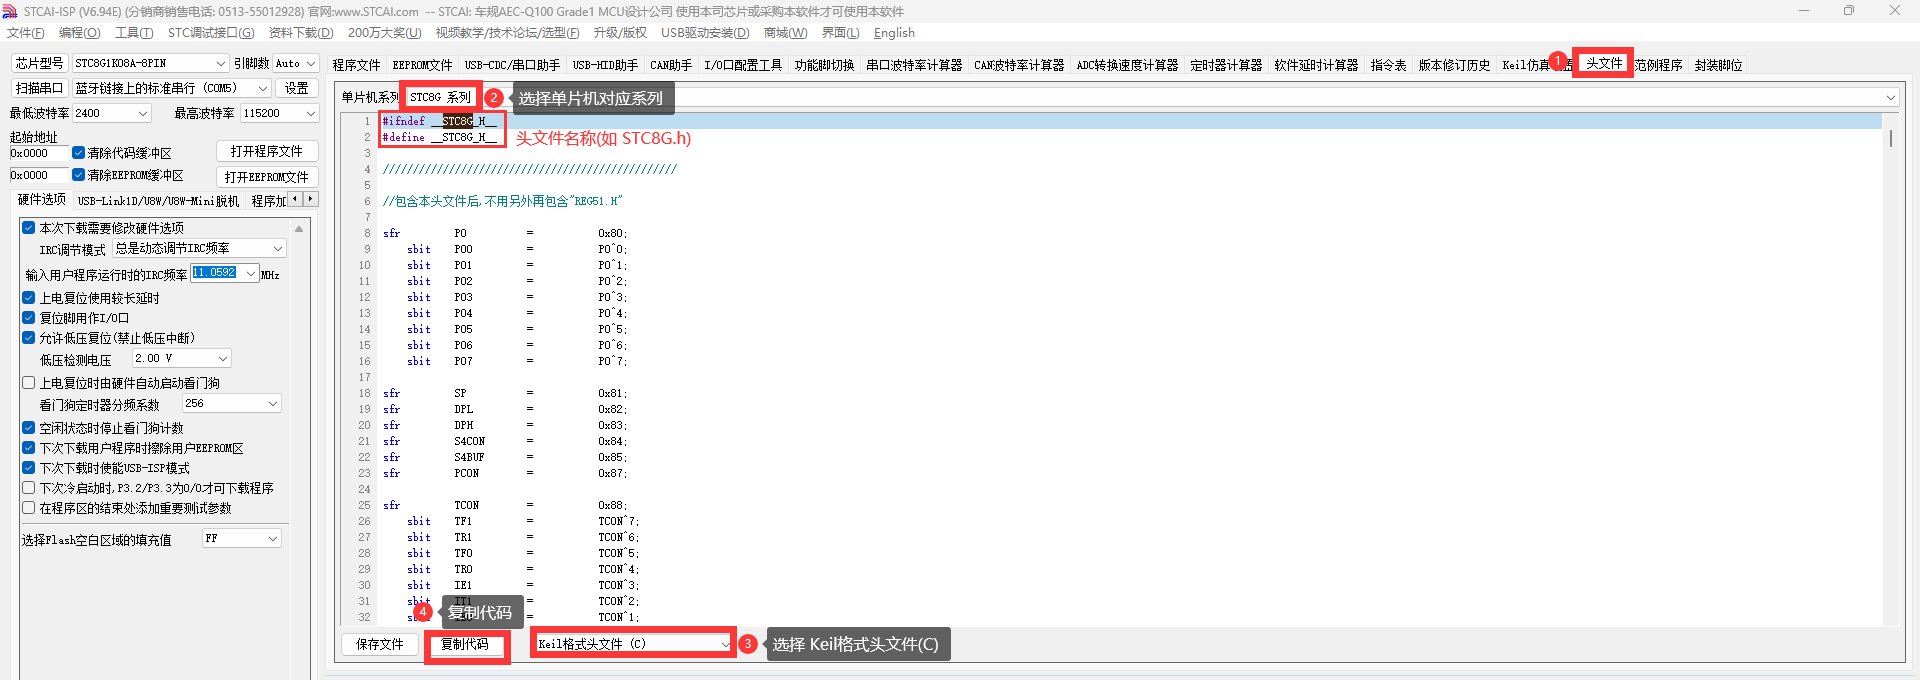Open 升级/版权 menu
1920x680 pixels.
point(620,33)
